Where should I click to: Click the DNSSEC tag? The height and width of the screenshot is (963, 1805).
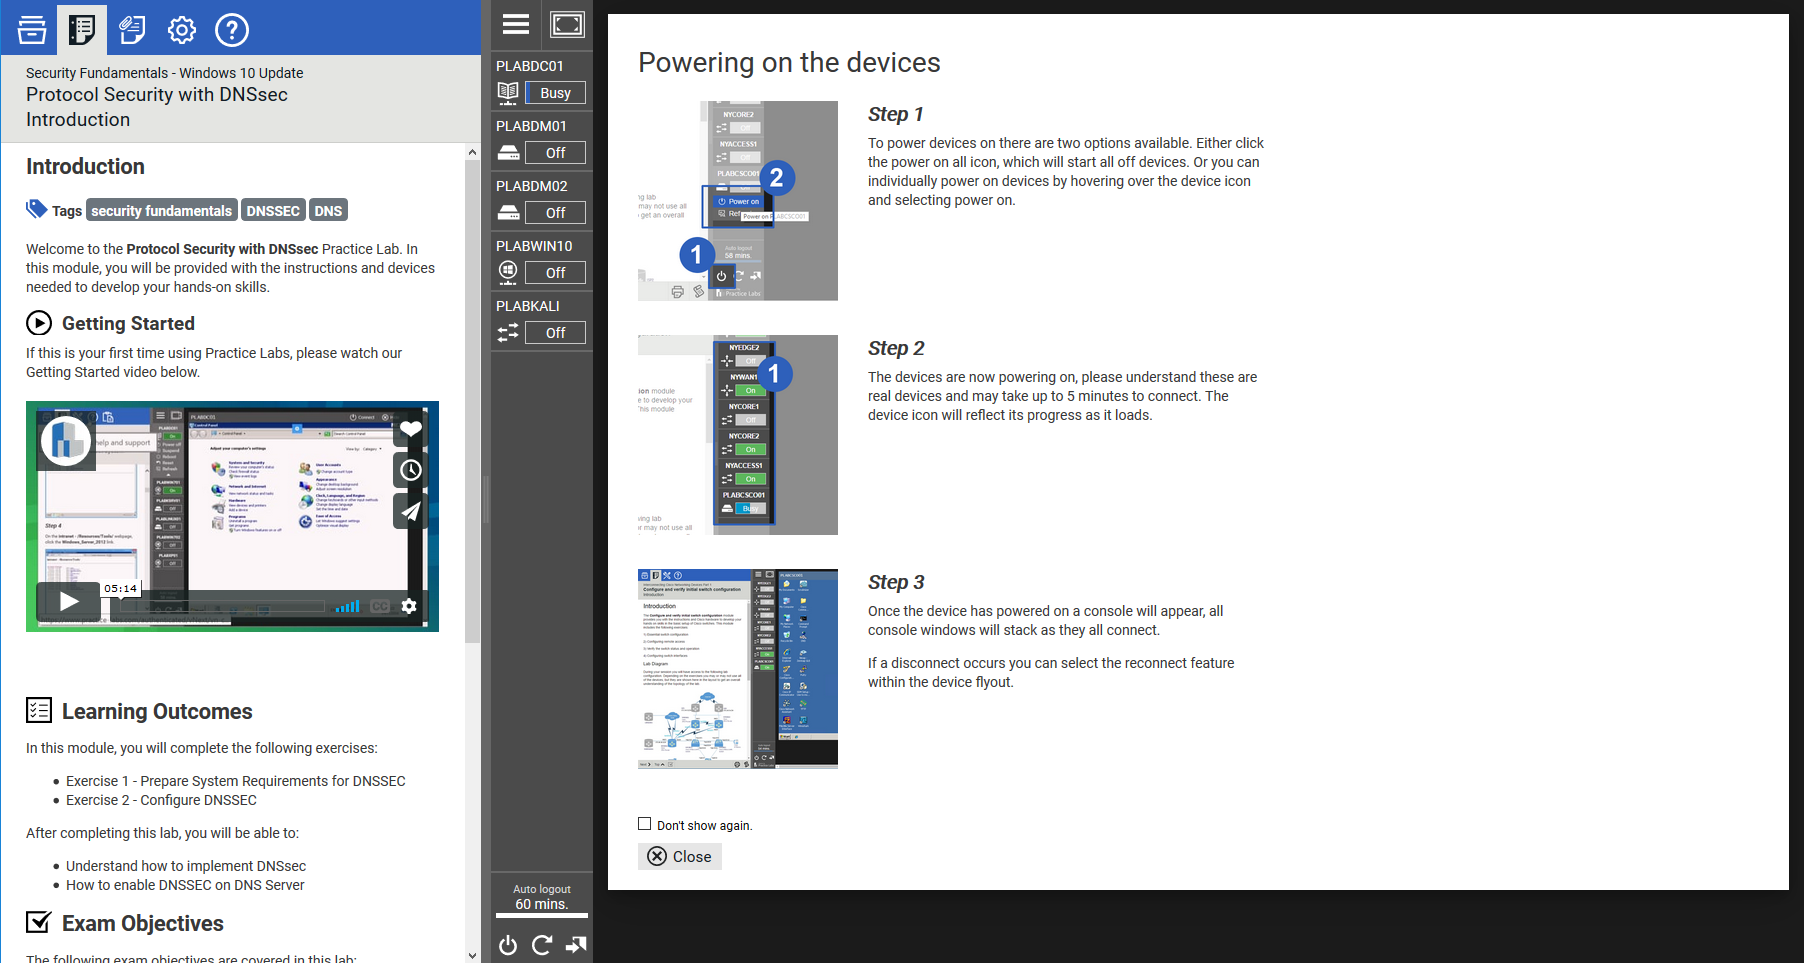273,211
